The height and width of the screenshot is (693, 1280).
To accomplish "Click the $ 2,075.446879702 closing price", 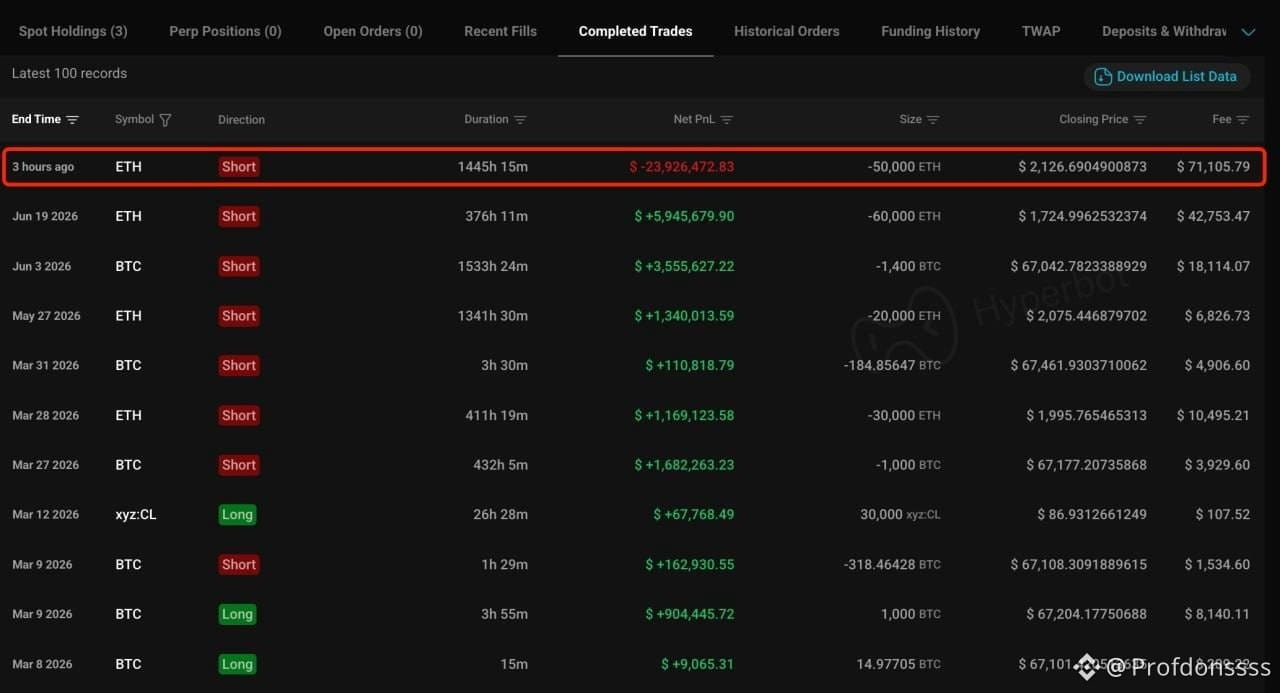I will coord(1086,316).
